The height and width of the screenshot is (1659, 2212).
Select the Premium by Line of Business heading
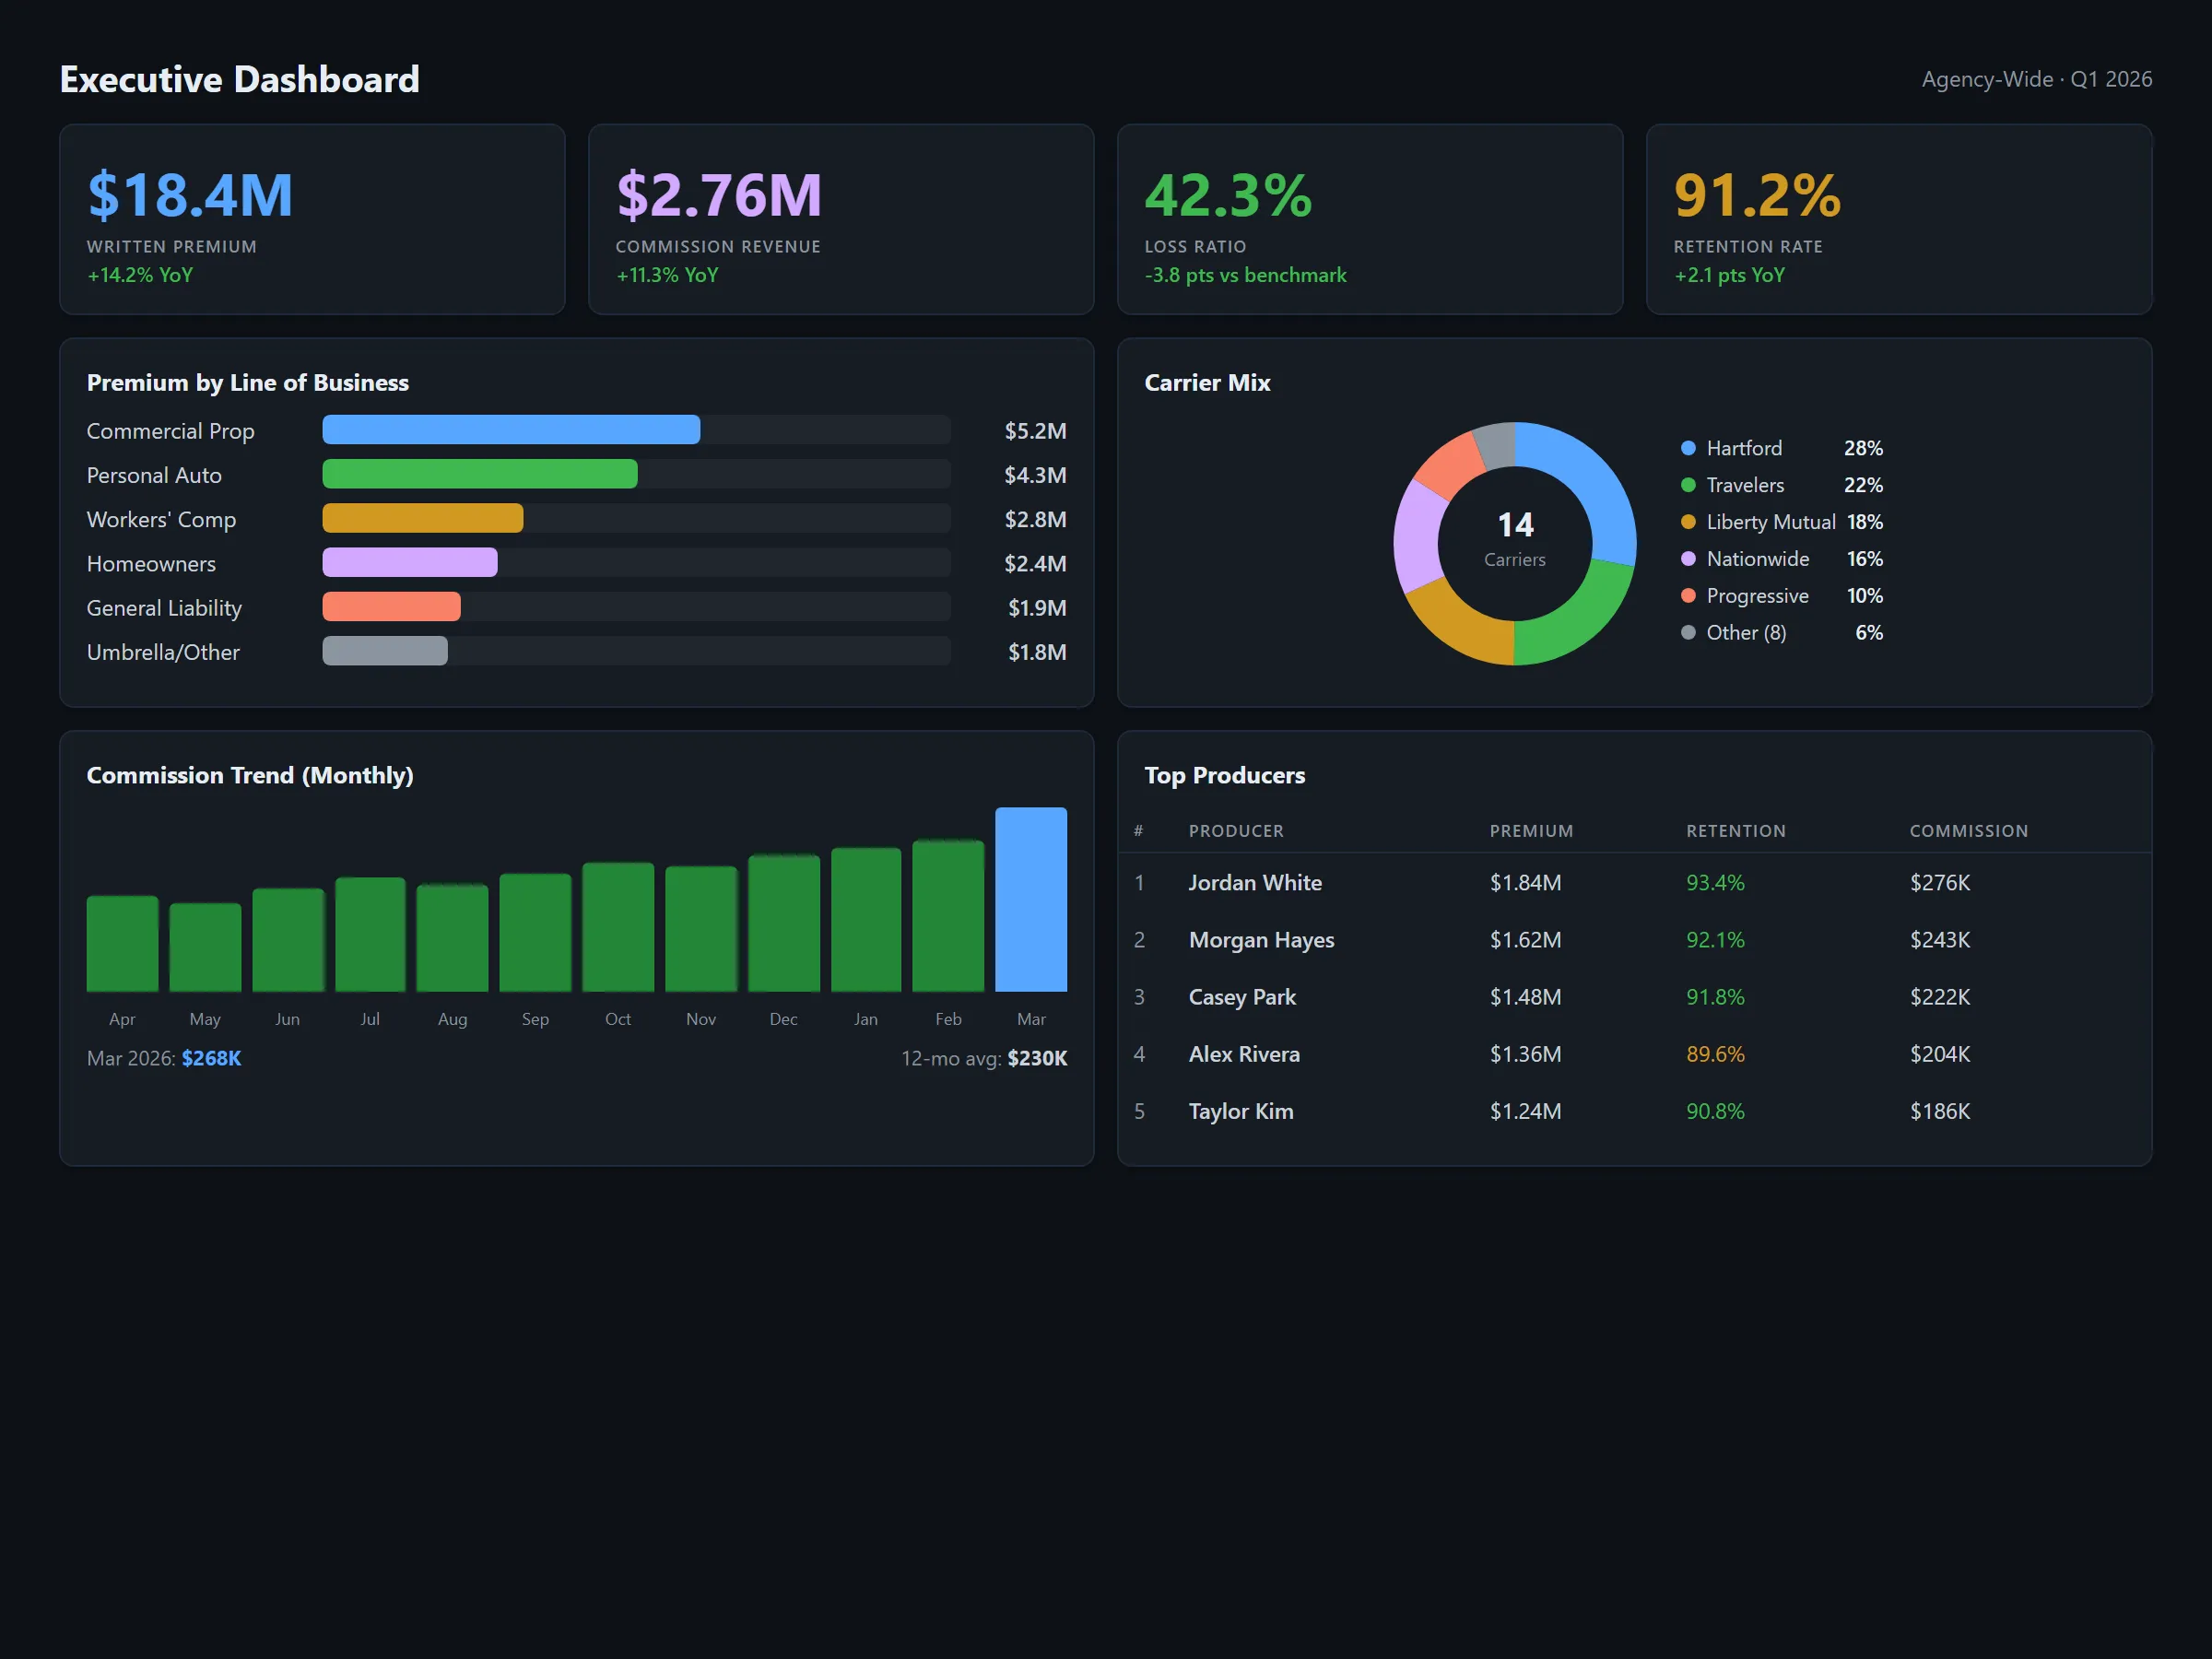coord(247,382)
